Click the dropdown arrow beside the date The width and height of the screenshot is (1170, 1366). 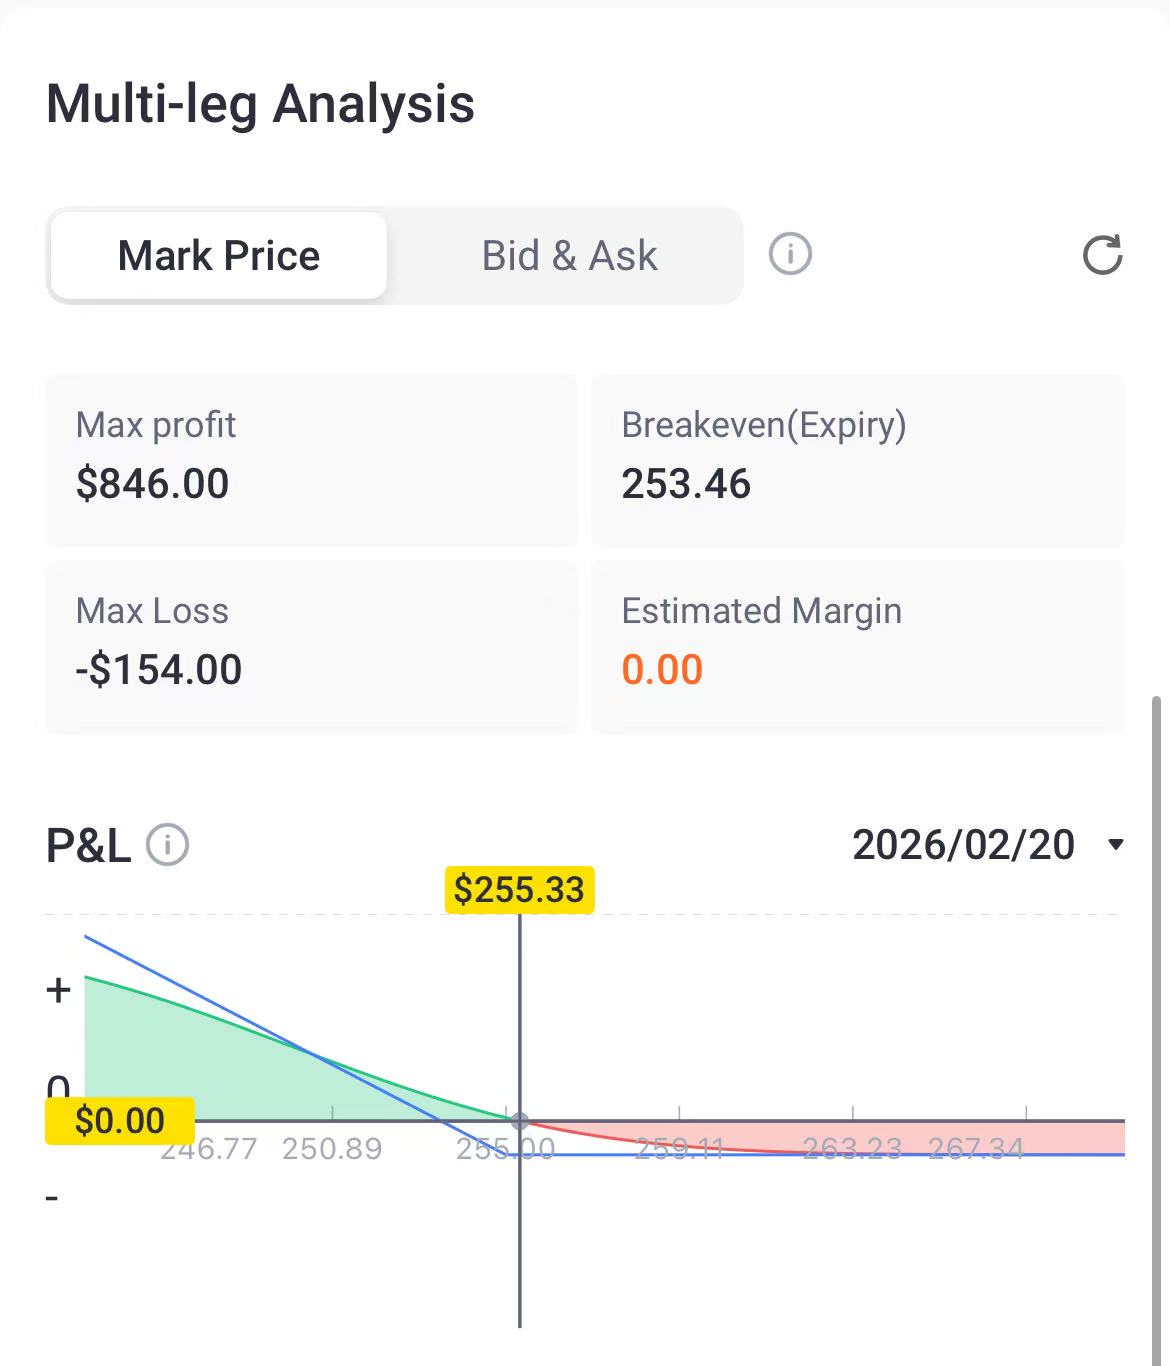(x=1116, y=845)
